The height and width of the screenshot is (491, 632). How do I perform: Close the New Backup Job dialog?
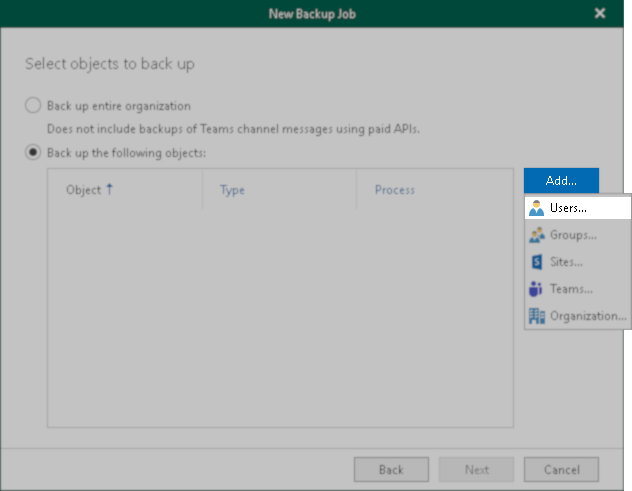click(600, 13)
